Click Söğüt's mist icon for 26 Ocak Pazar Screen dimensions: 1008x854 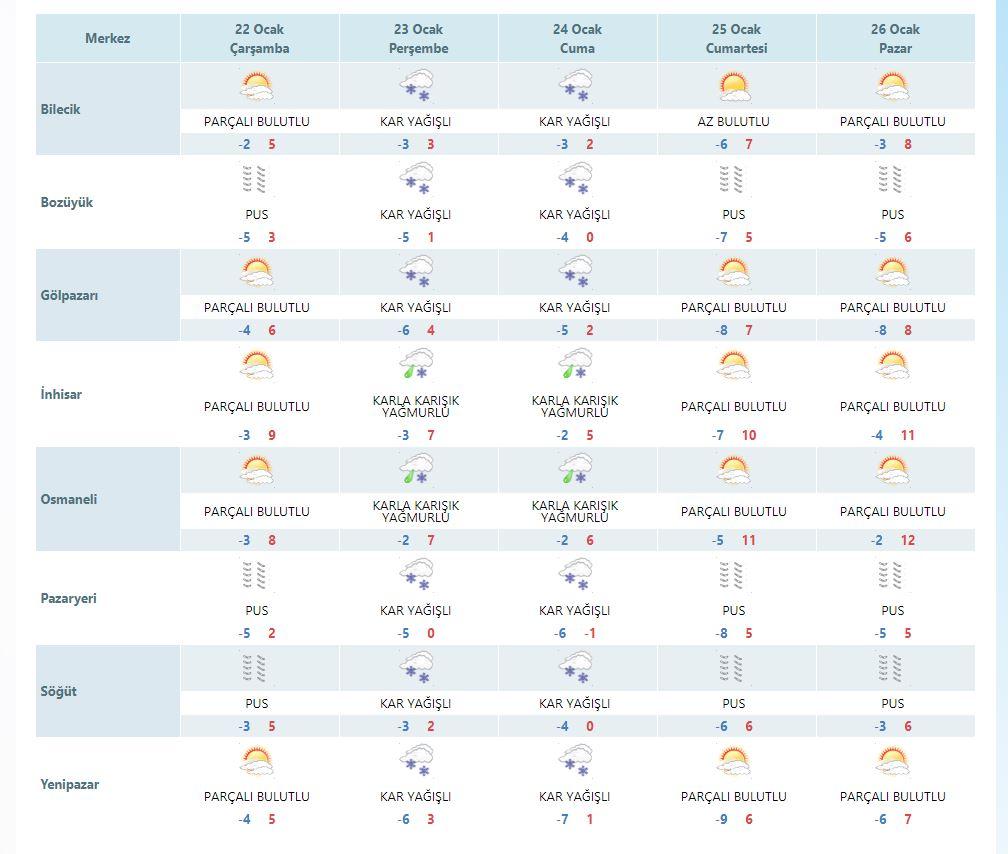(x=893, y=668)
